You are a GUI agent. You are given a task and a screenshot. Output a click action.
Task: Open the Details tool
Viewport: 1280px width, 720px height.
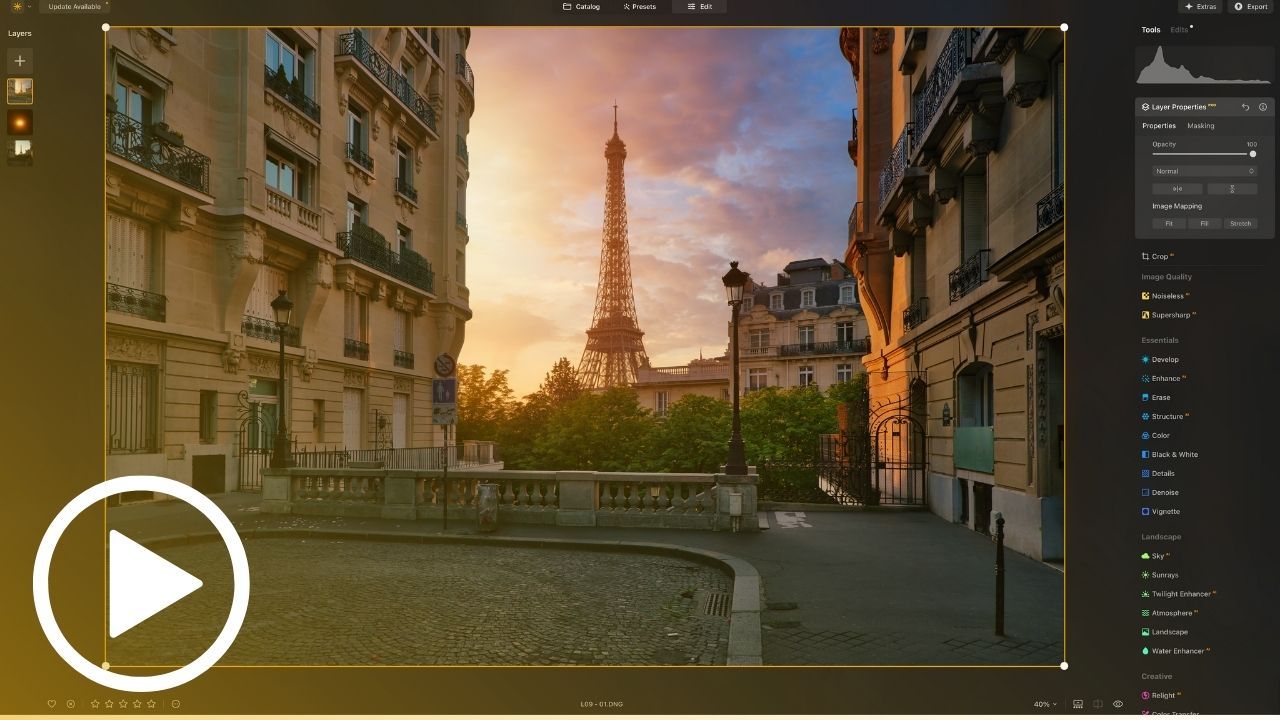pyautogui.click(x=1158, y=474)
